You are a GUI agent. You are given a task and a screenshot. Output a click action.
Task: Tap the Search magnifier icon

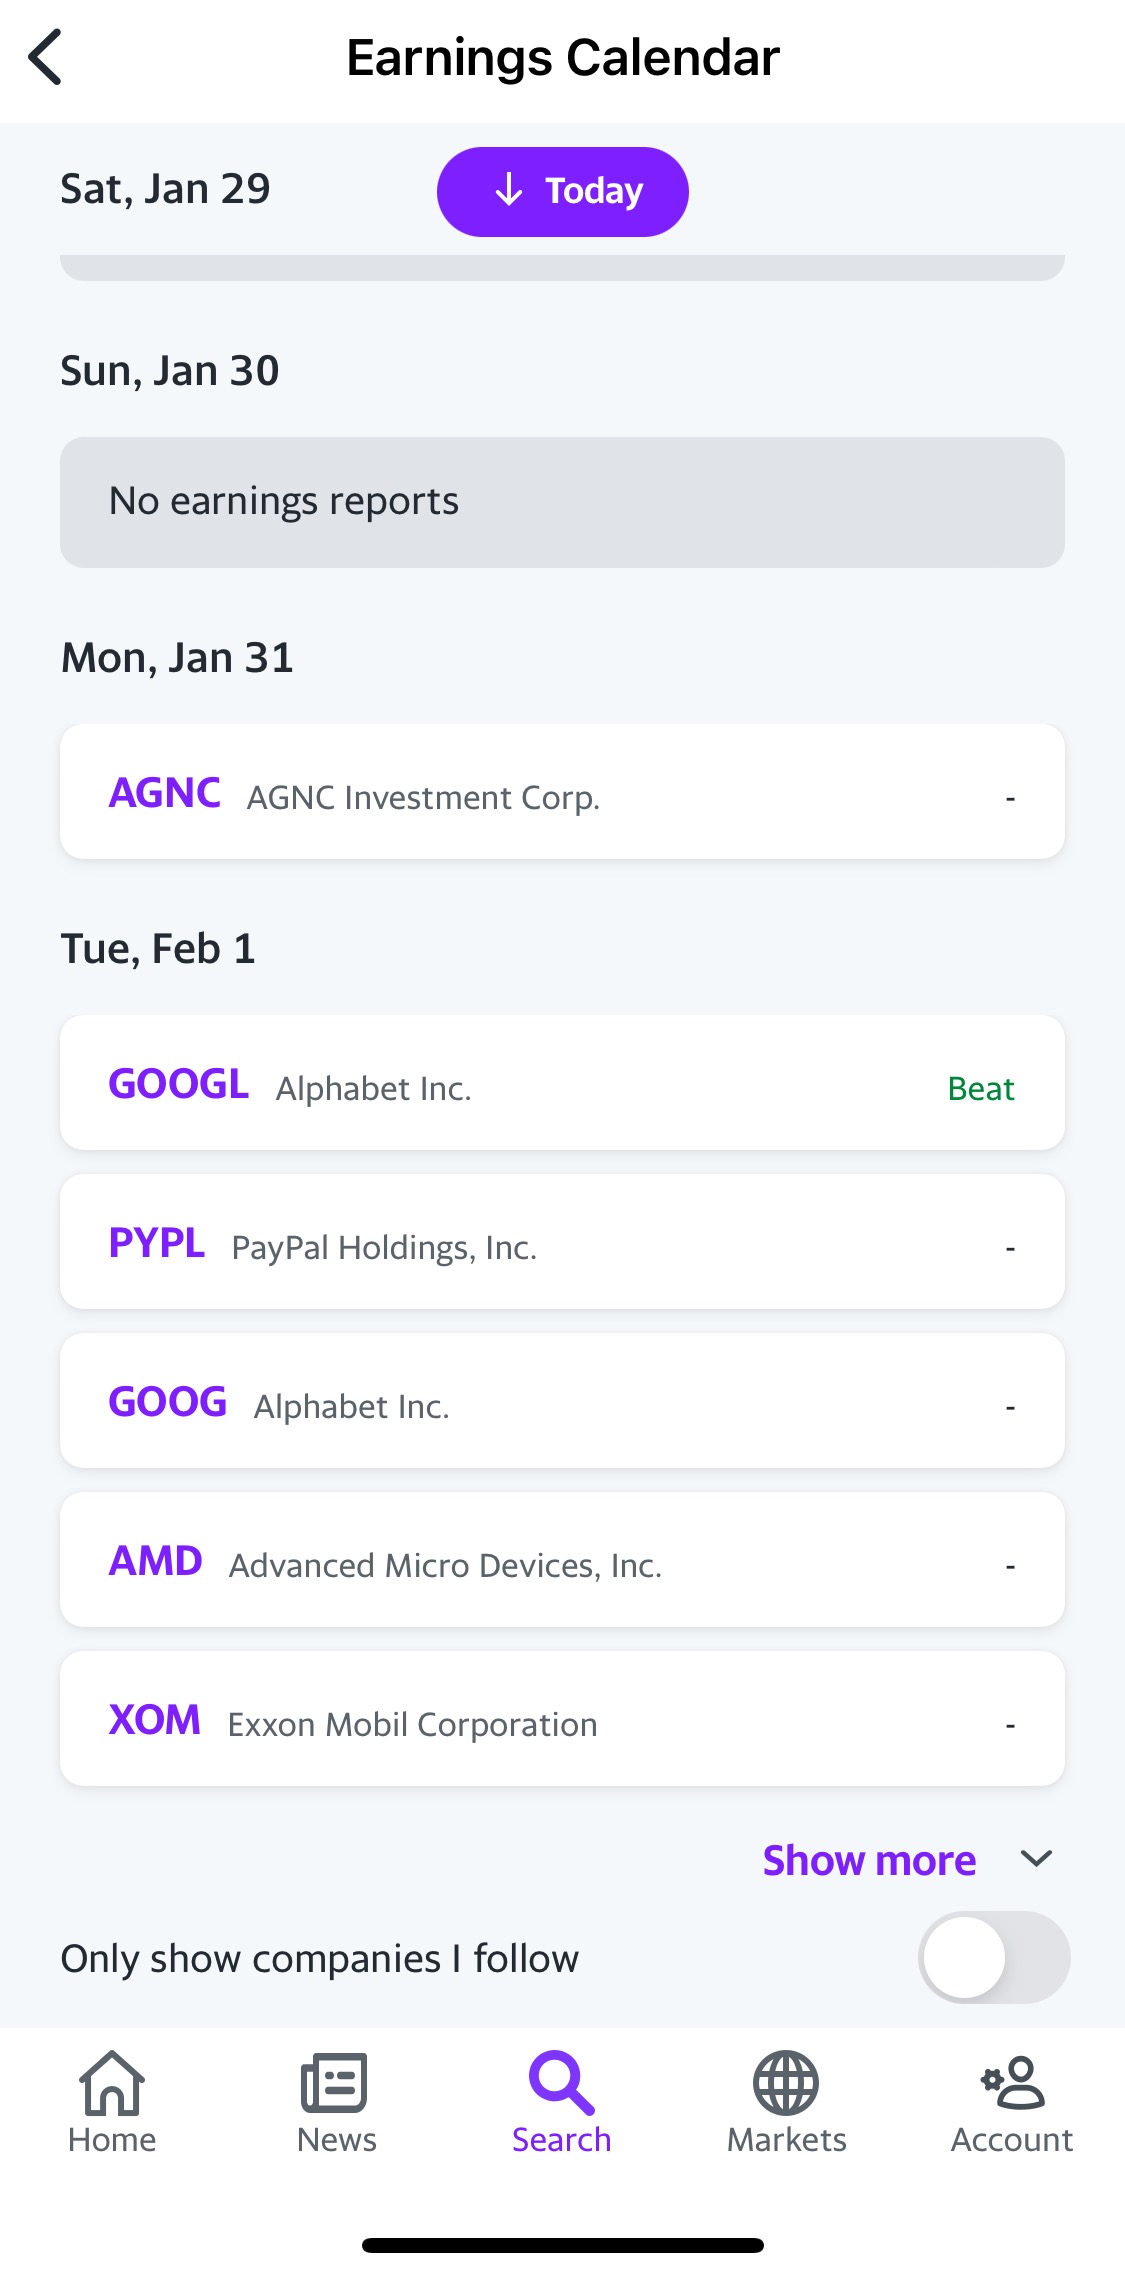pos(562,2084)
